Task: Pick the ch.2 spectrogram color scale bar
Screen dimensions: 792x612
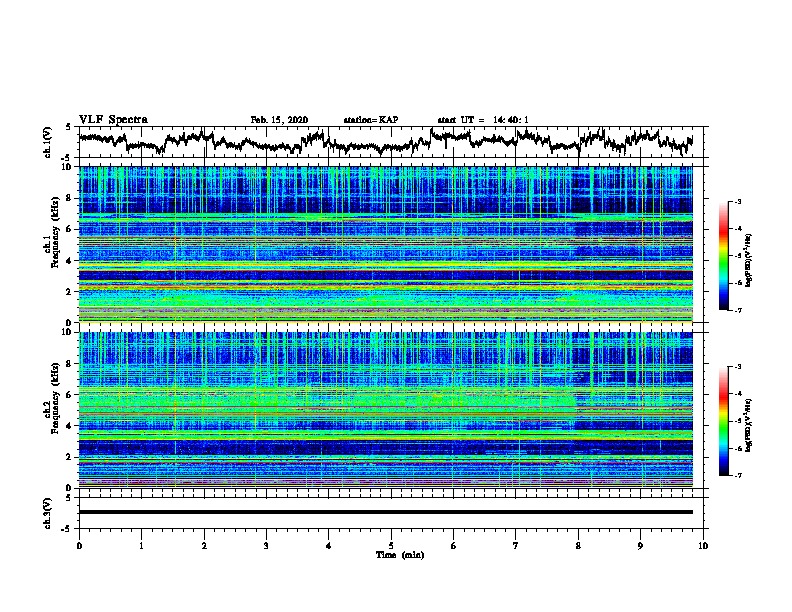Action: [x=724, y=421]
